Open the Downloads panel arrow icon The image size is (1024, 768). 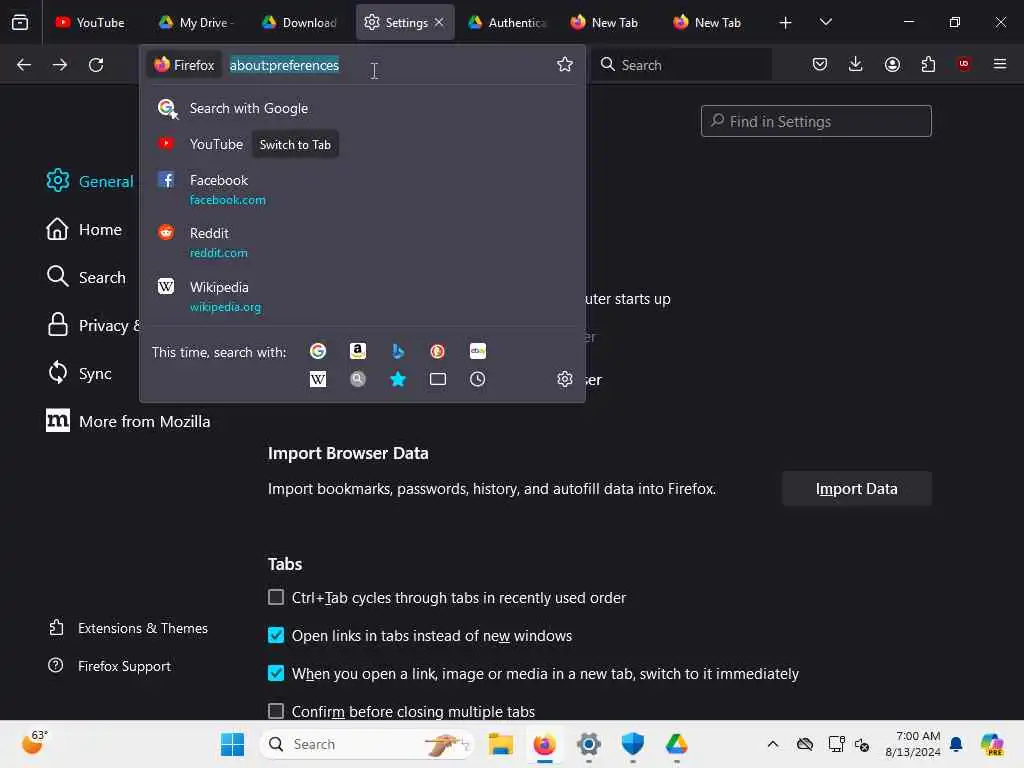click(856, 64)
